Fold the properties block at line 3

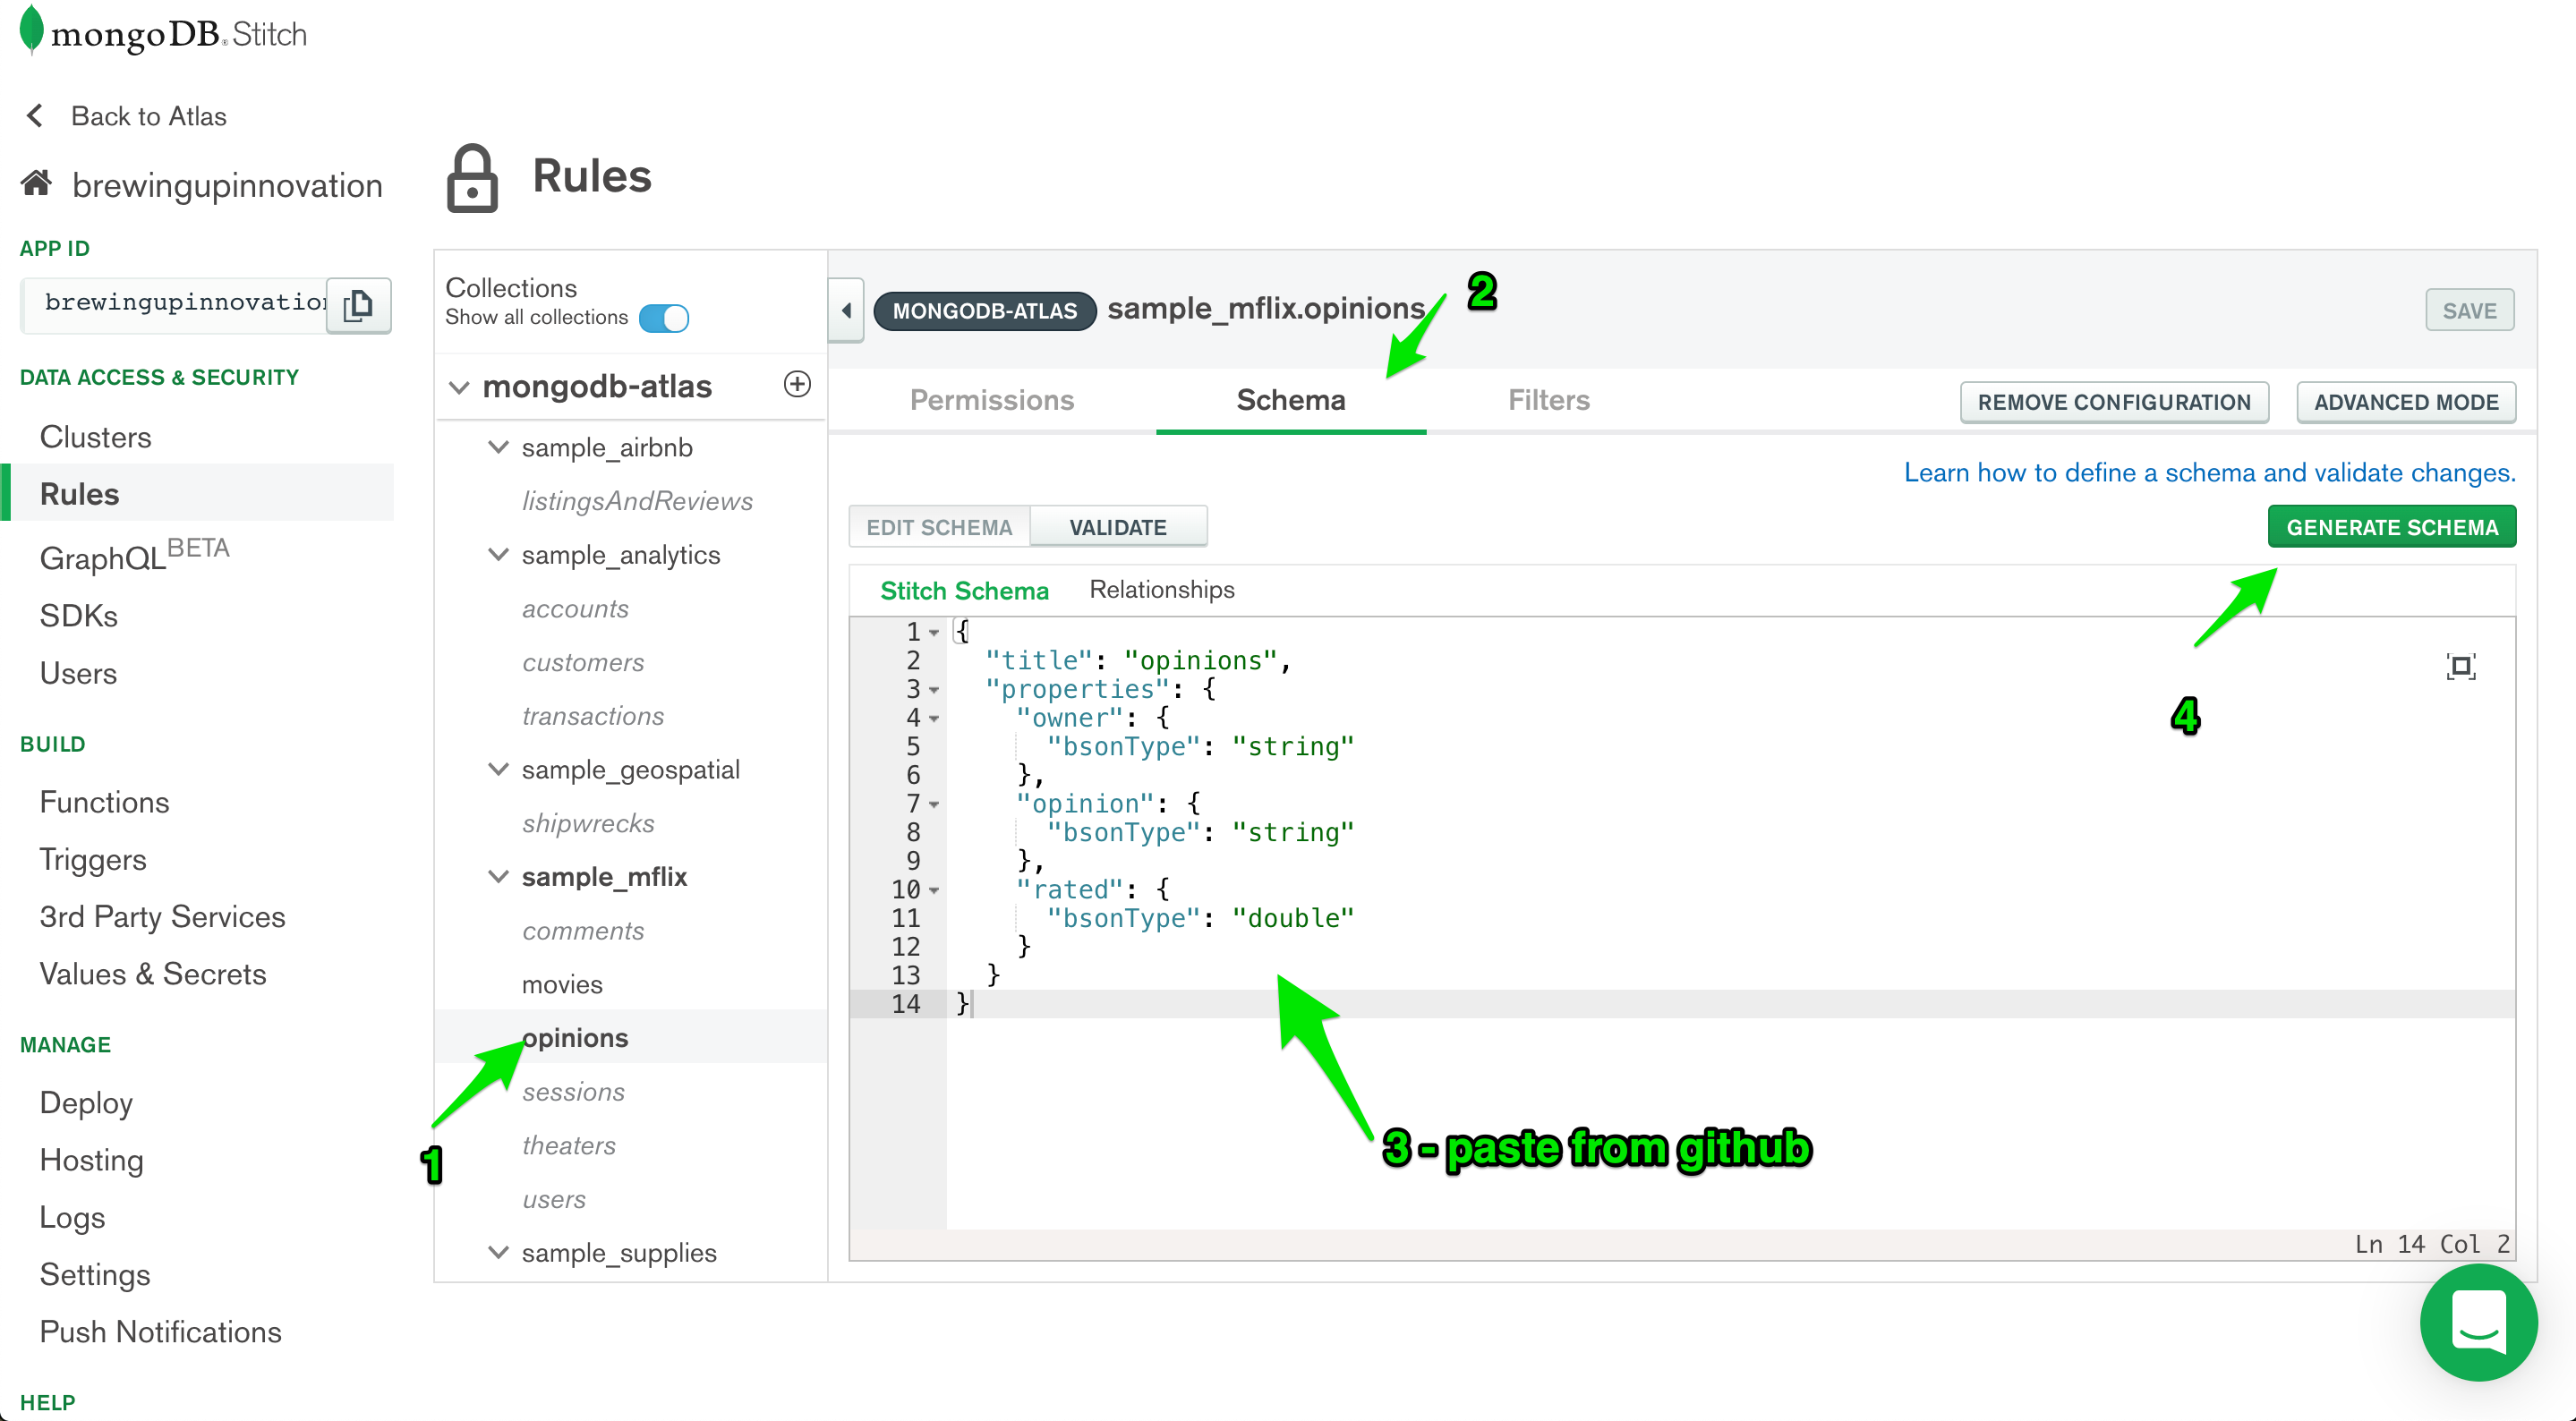tap(934, 690)
